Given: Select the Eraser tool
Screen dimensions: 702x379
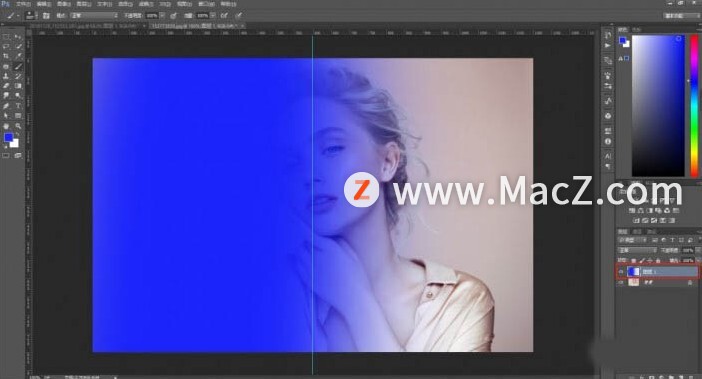Looking at the screenshot, I should pyautogui.click(x=6, y=86).
